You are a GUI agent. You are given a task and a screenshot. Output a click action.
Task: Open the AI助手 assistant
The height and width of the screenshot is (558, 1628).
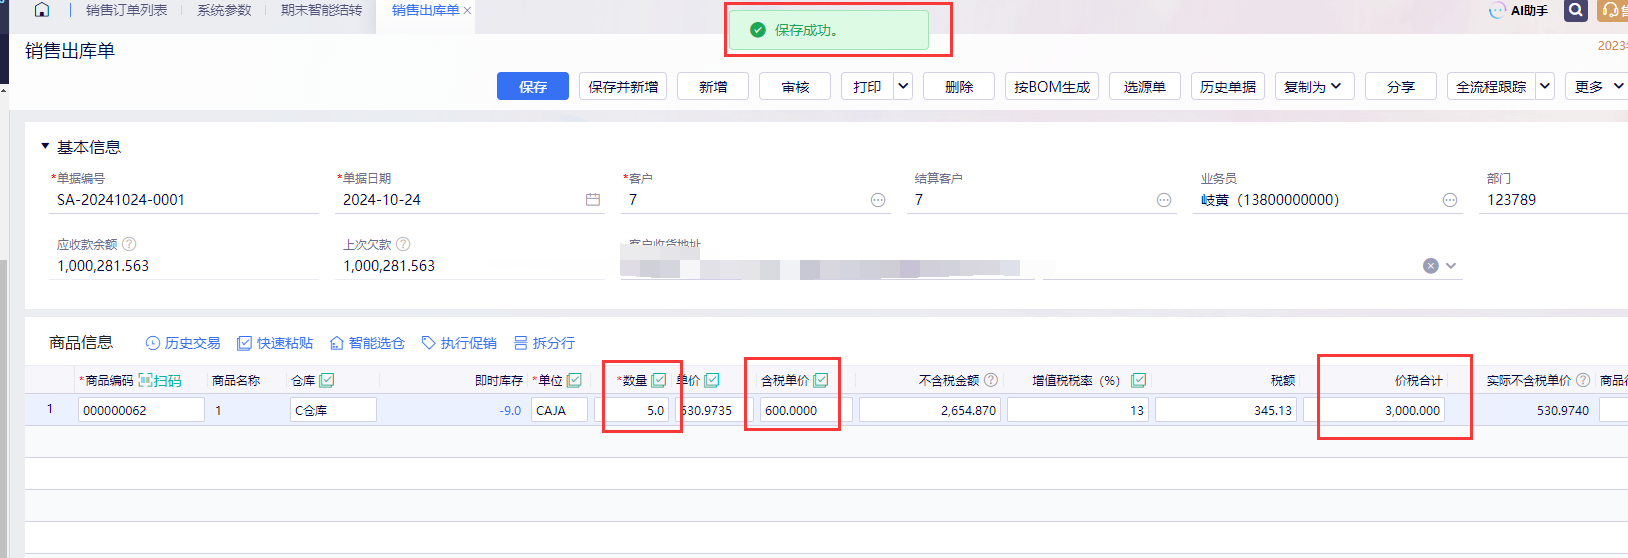1518,11
